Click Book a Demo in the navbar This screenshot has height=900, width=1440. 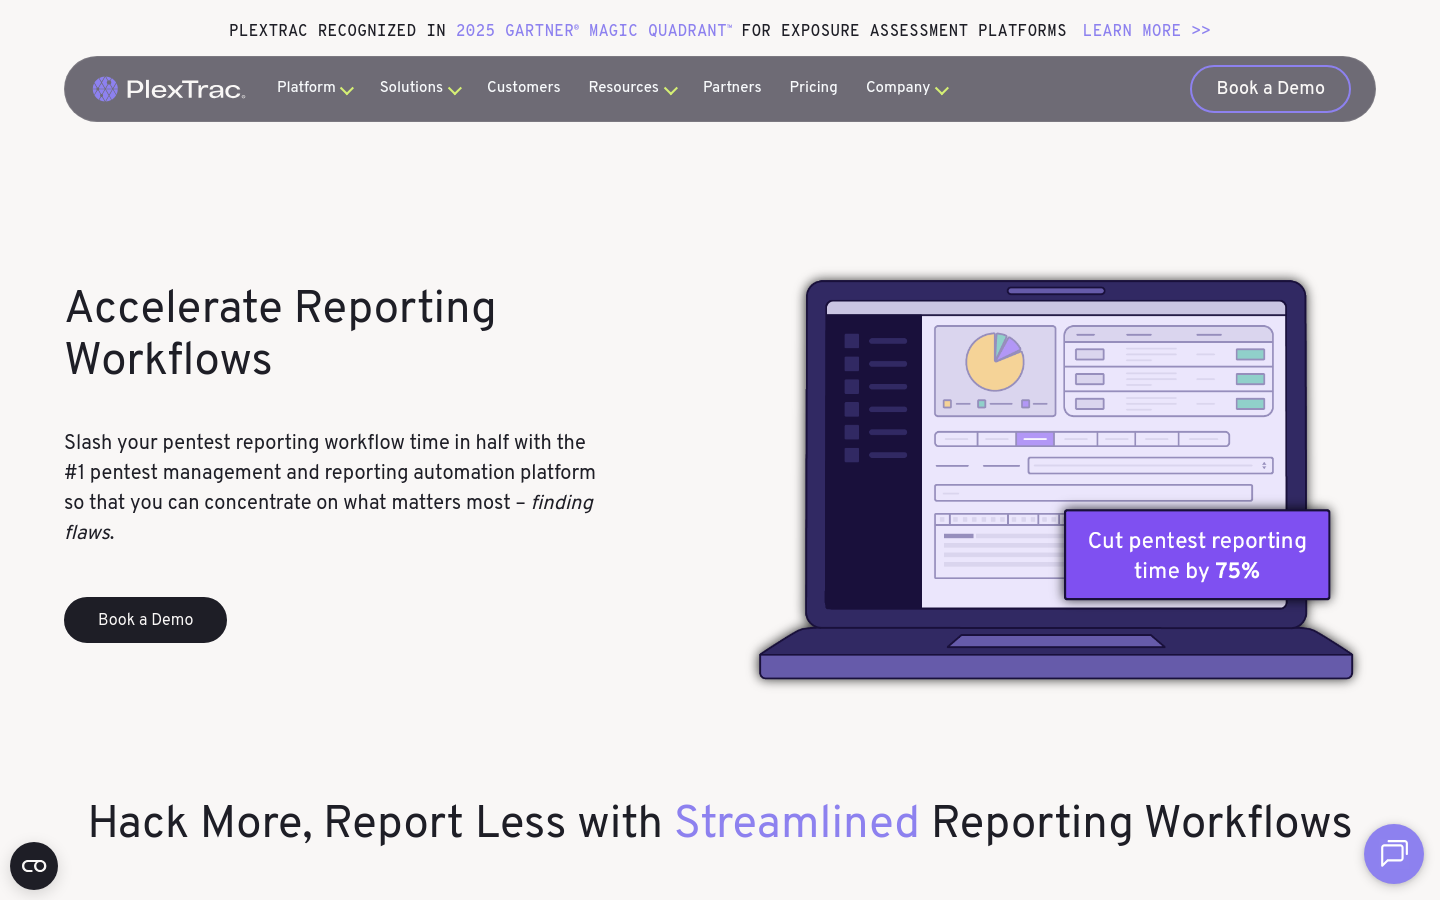[1270, 89]
